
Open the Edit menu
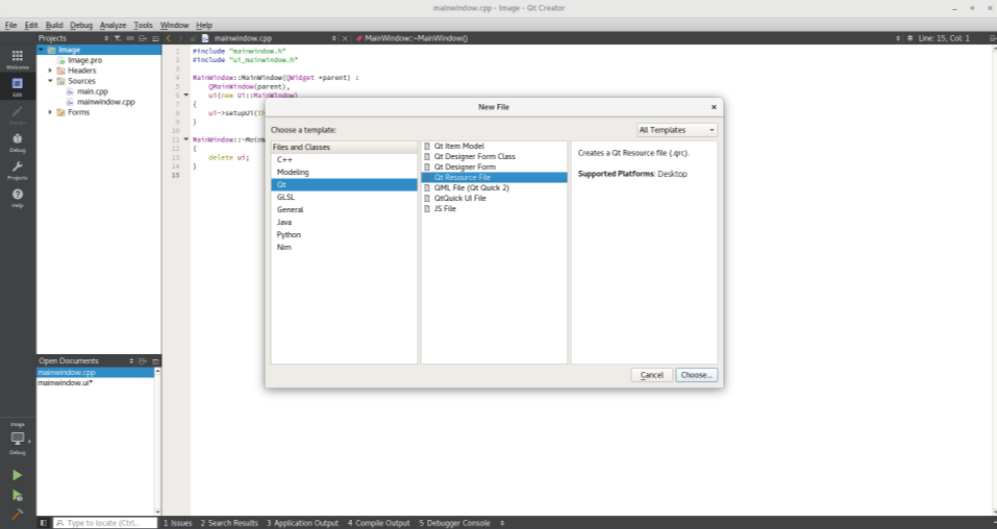31,25
